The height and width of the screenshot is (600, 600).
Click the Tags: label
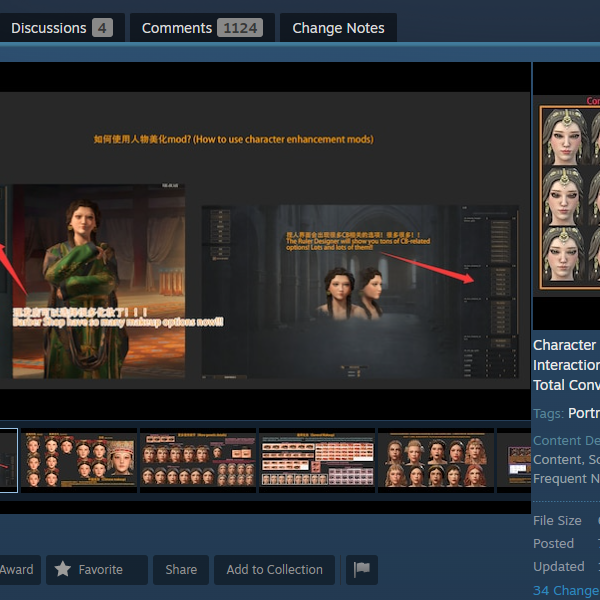click(x=548, y=413)
